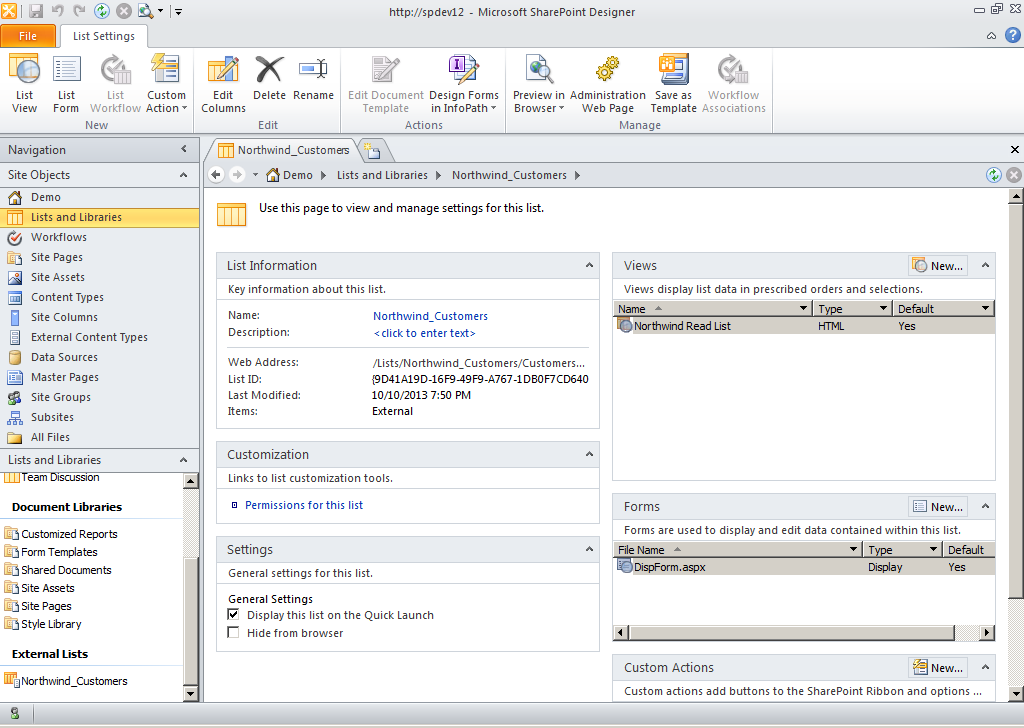Viewport: 1024px width, 728px height.
Task: Open Custom Action ribbon menu
Action: 166,84
